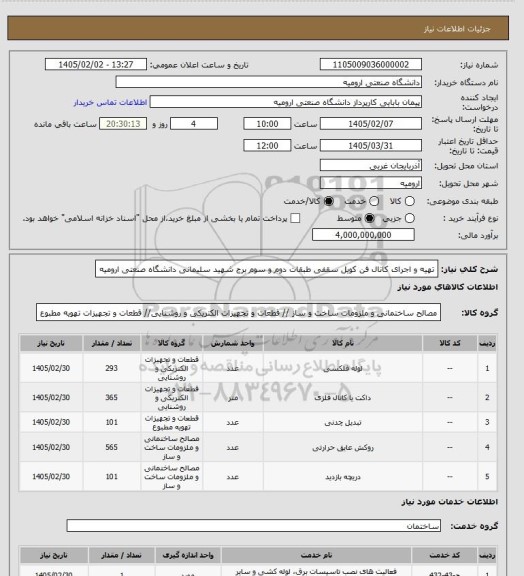Open the buyer contact information link
524x576 pixels.
tap(110, 102)
